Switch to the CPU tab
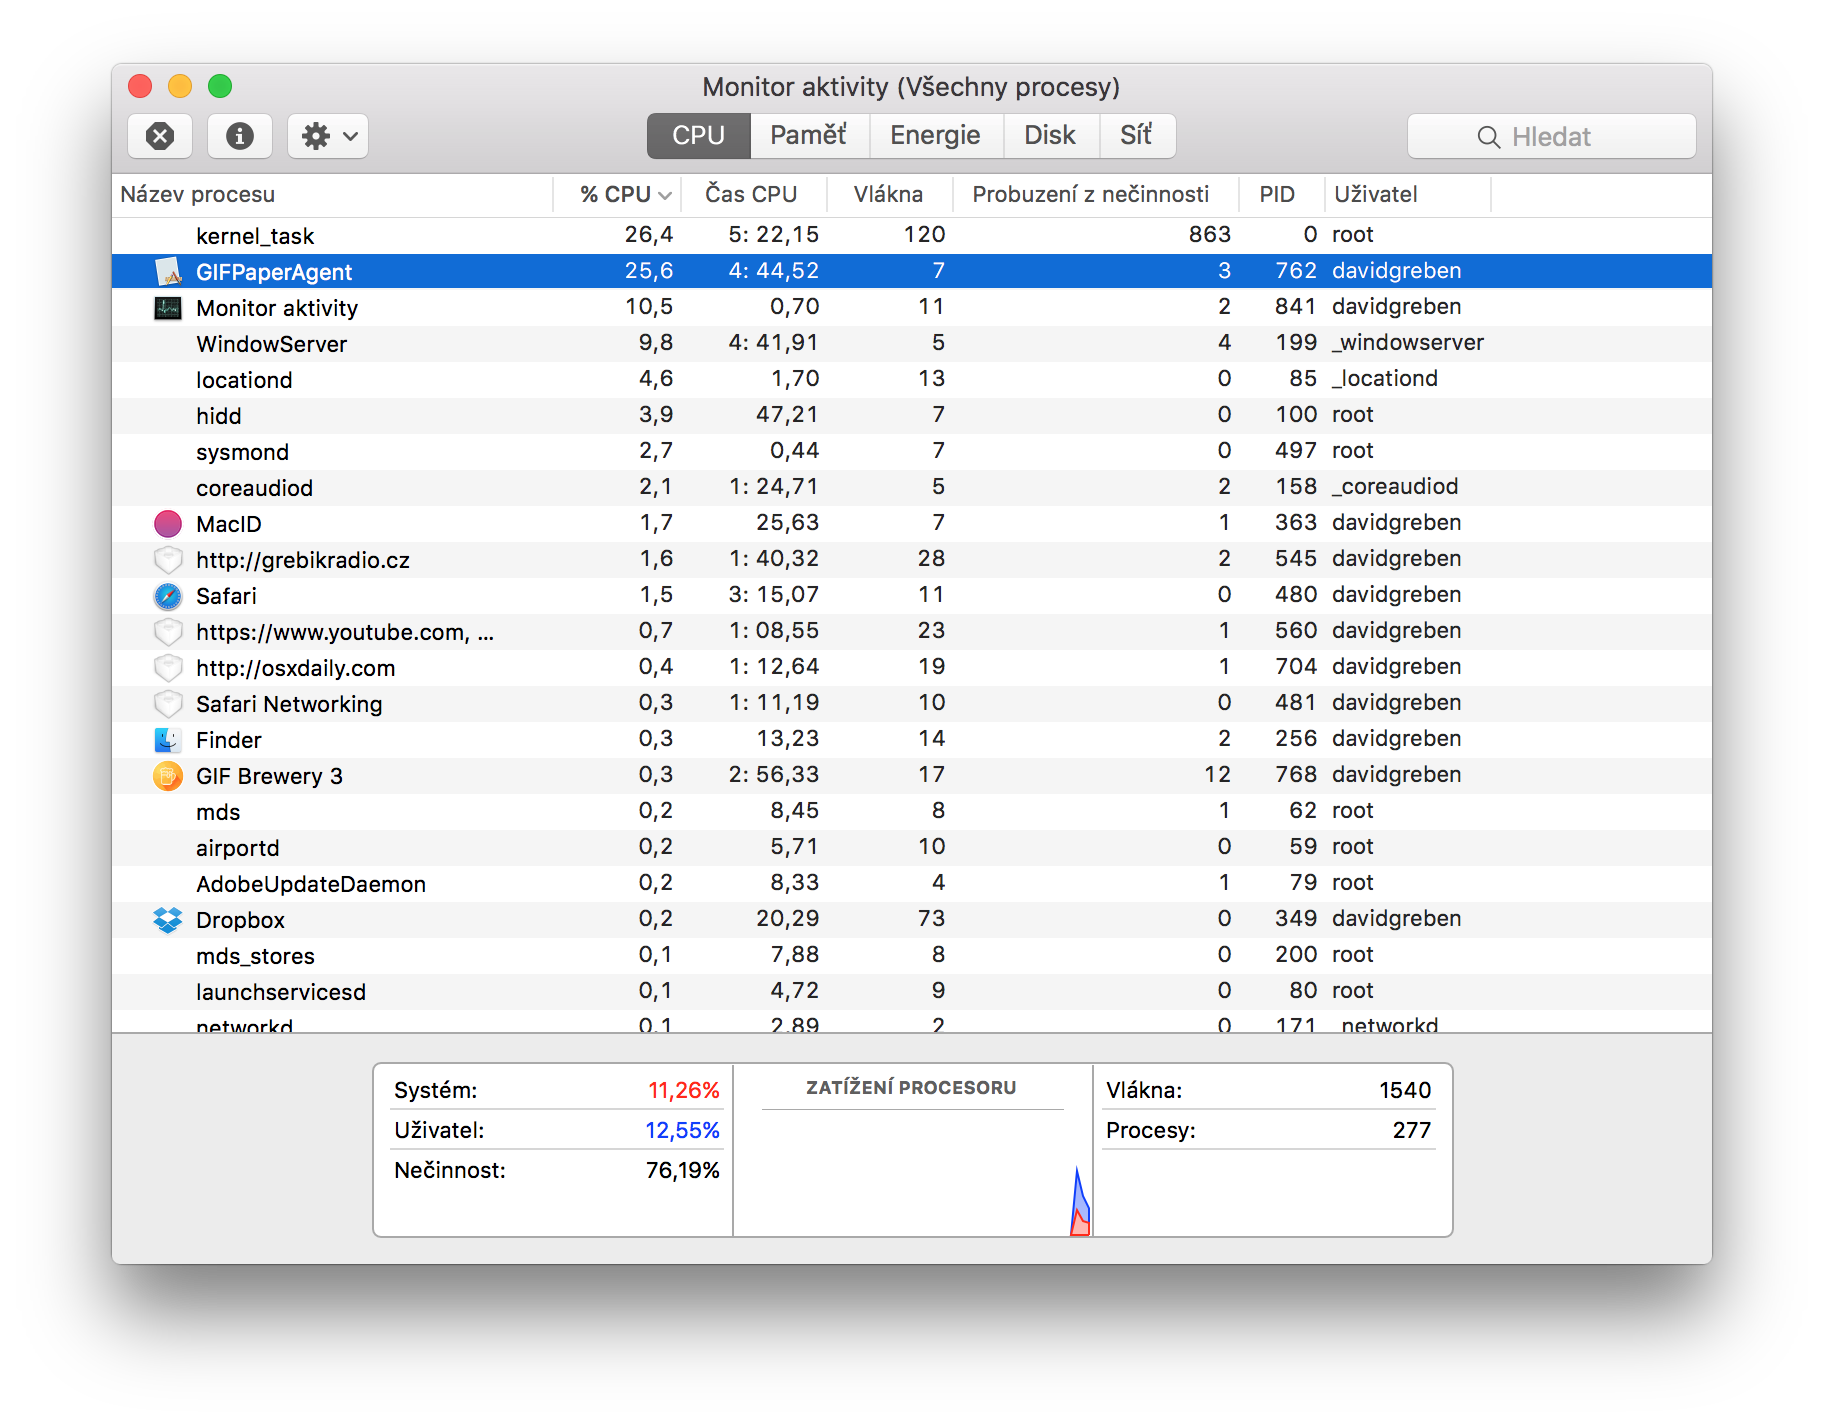This screenshot has height=1424, width=1824. point(698,136)
